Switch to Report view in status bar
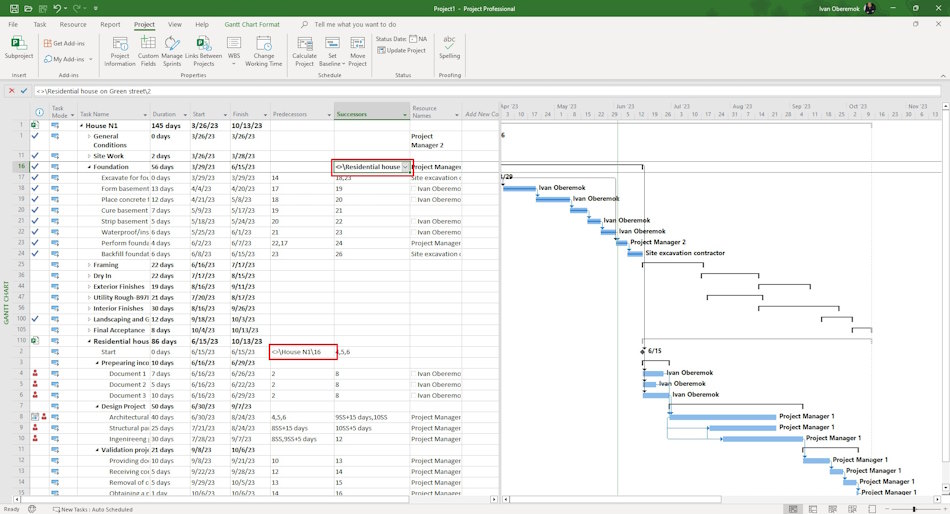The height and width of the screenshot is (514, 950). pyautogui.click(x=872, y=509)
